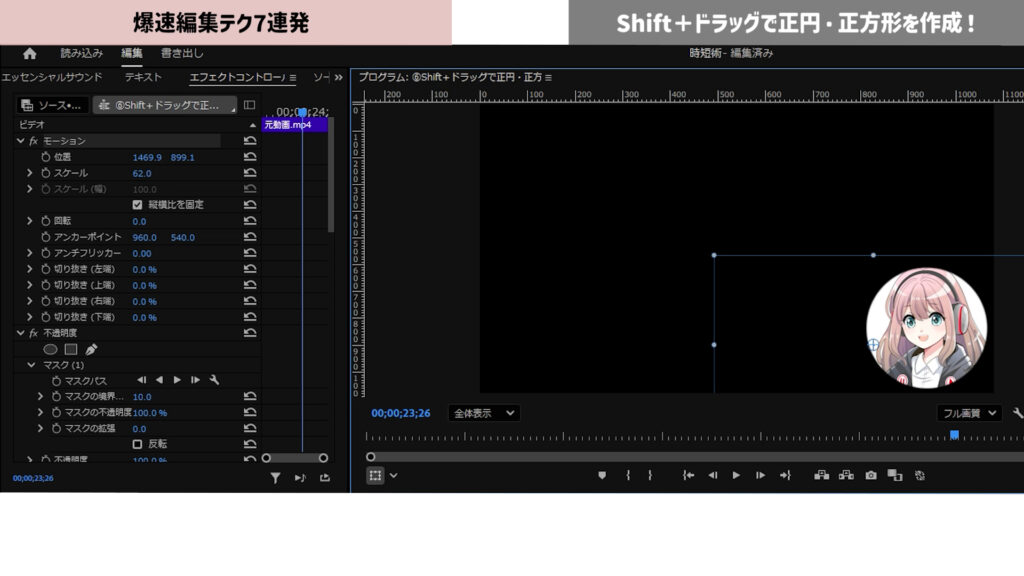Expand the 回転 property
This screenshot has width=1024, height=576.
click(29, 221)
